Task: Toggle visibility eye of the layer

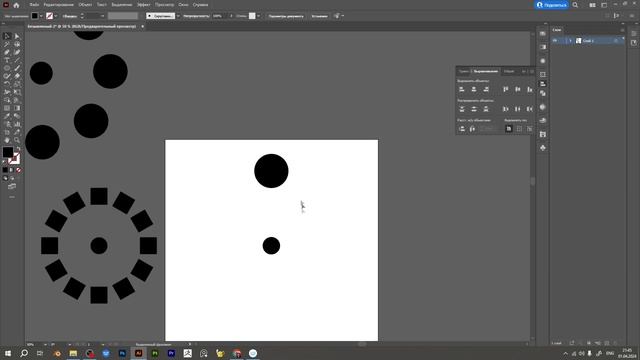Action: [x=555, y=40]
